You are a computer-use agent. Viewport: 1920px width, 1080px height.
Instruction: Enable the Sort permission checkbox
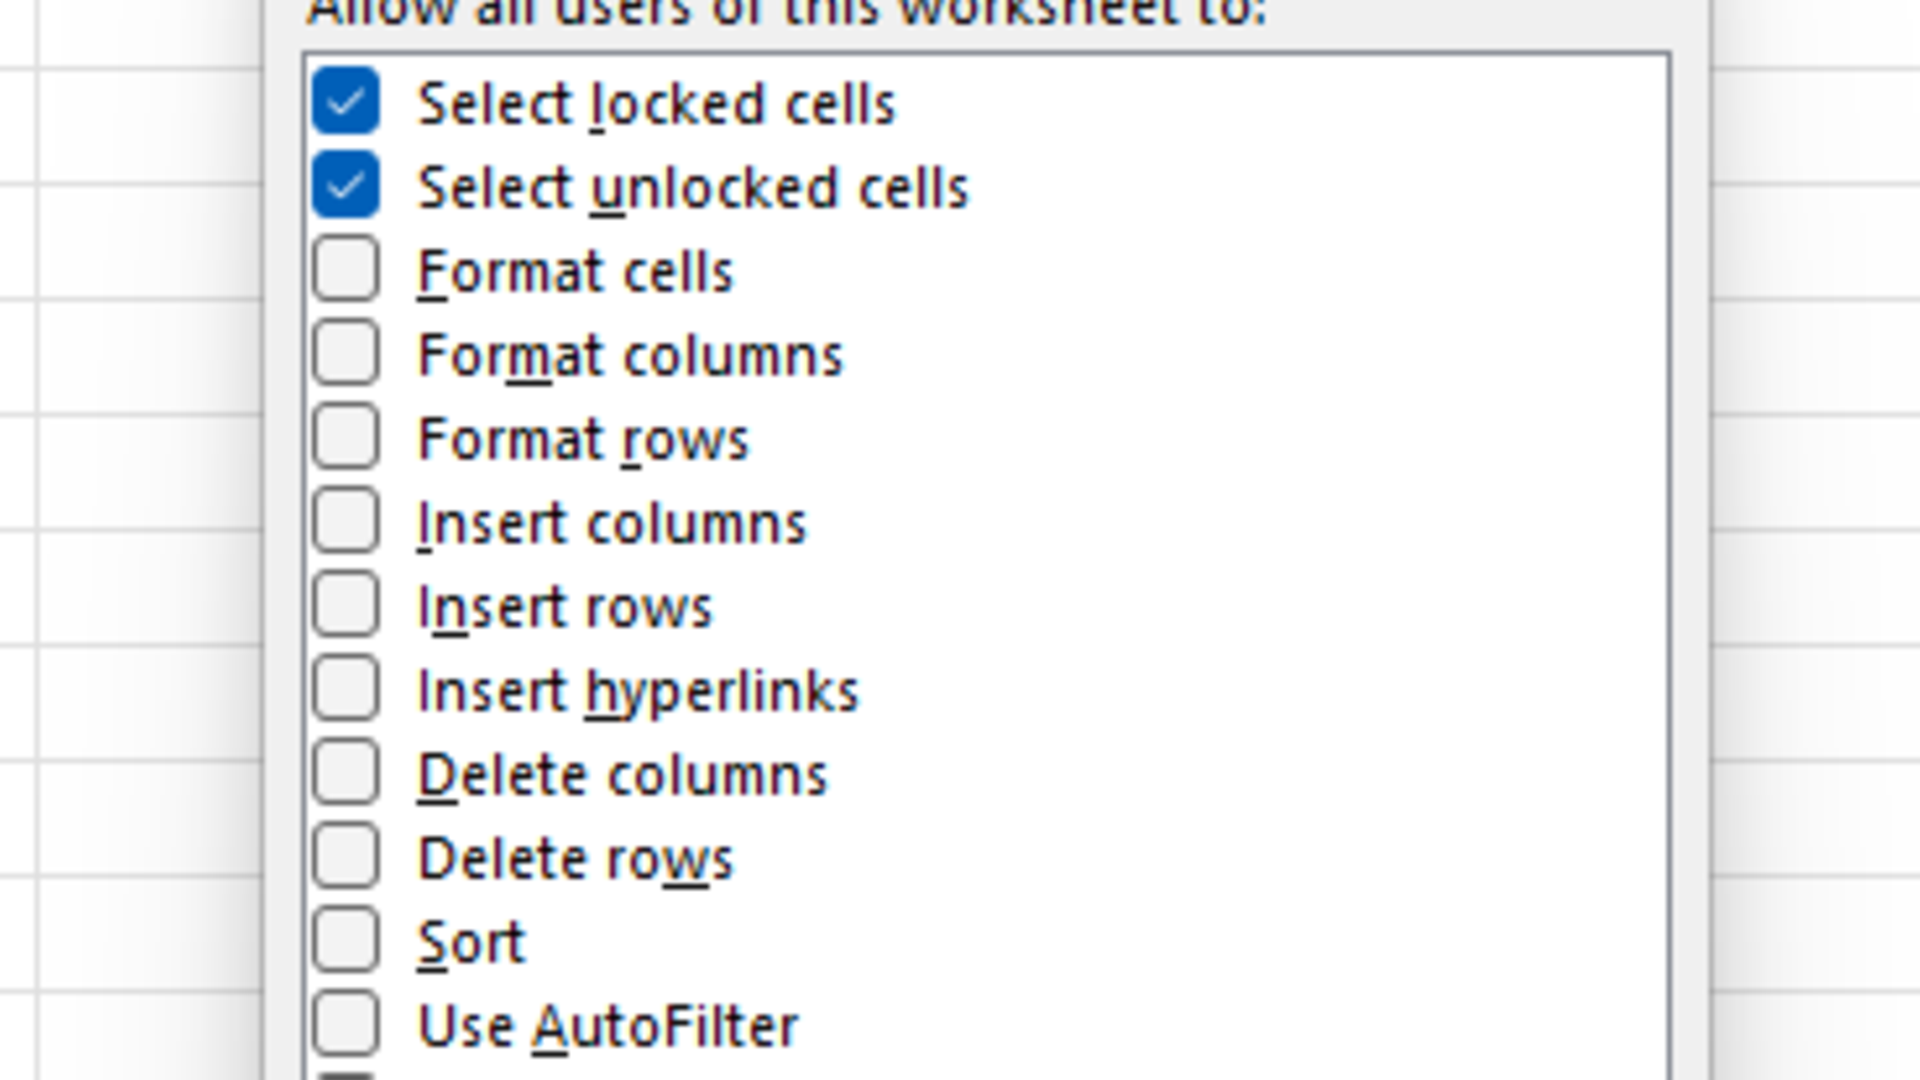tap(345, 941)
